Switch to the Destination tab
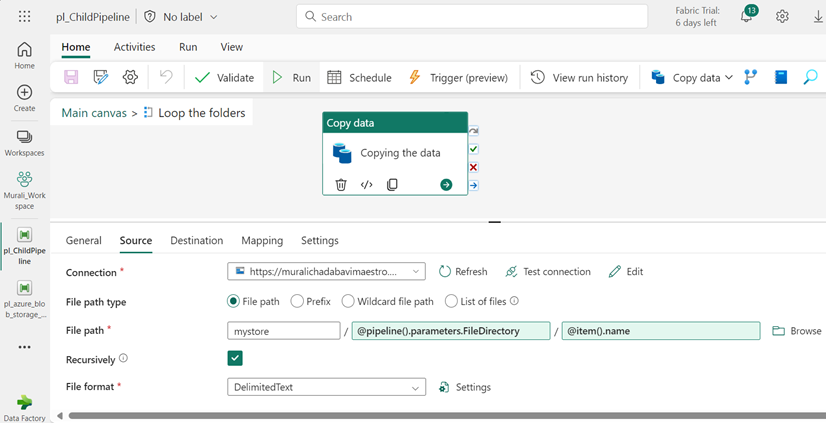Viewport: 826px width, 423px height. pos(196,240)
